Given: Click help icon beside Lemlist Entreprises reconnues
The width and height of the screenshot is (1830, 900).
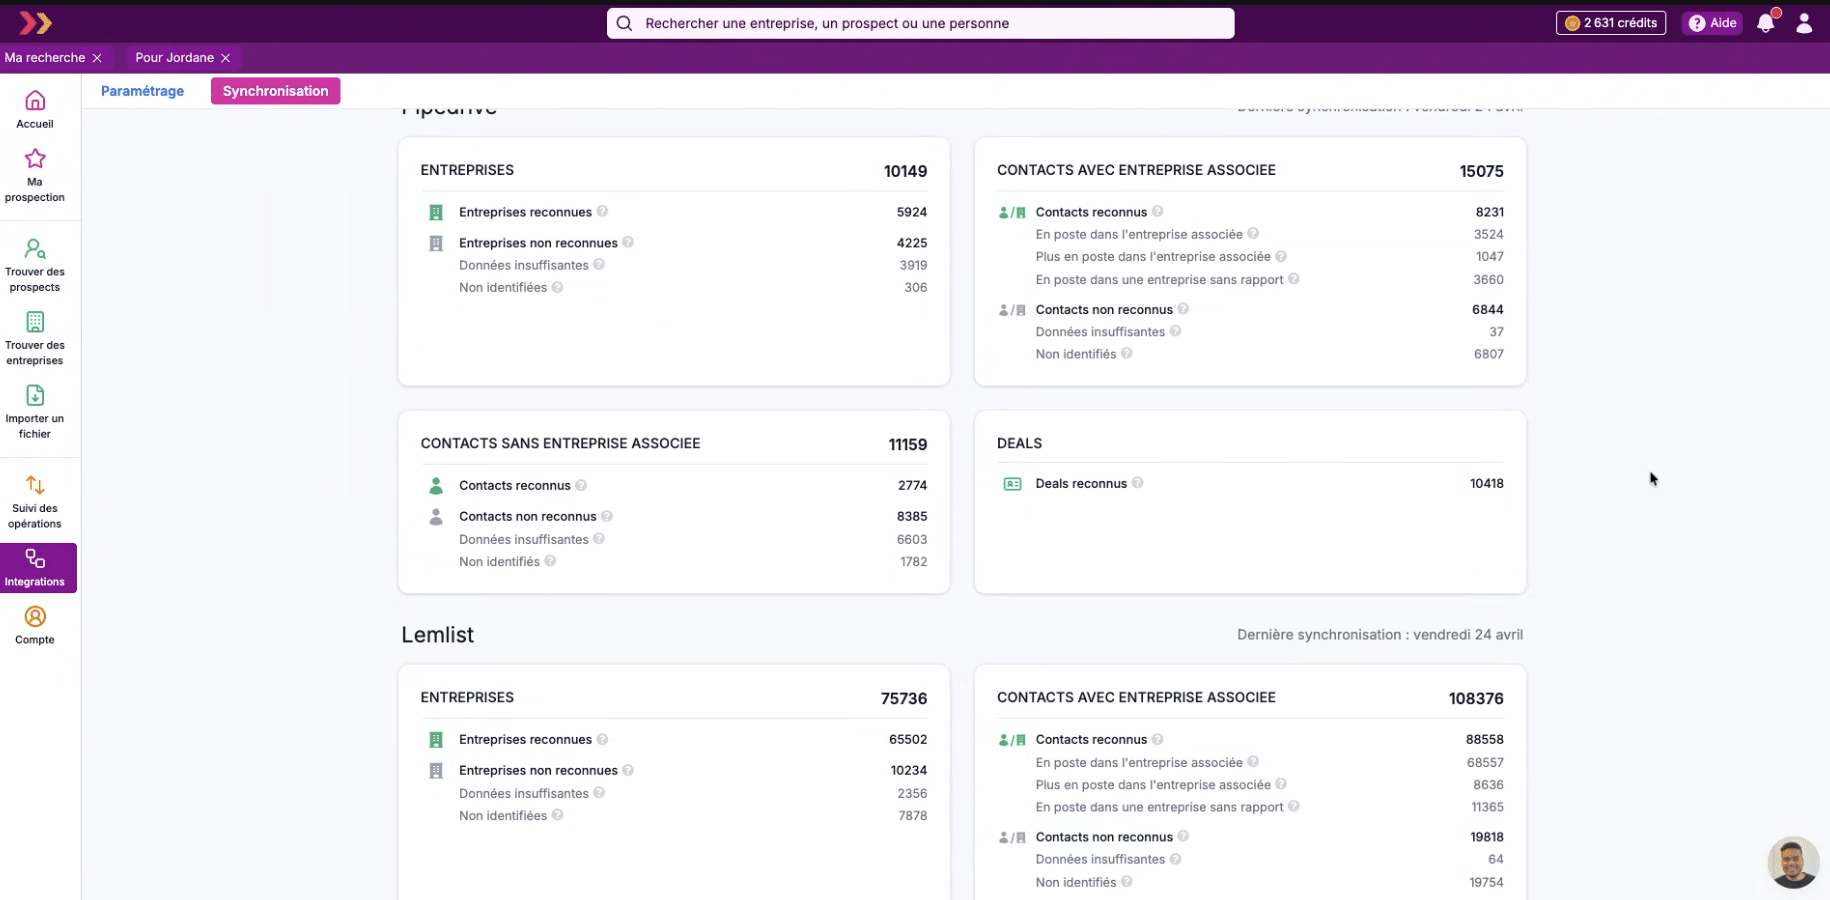Looking at the screenshot, I should coord(602,739).
